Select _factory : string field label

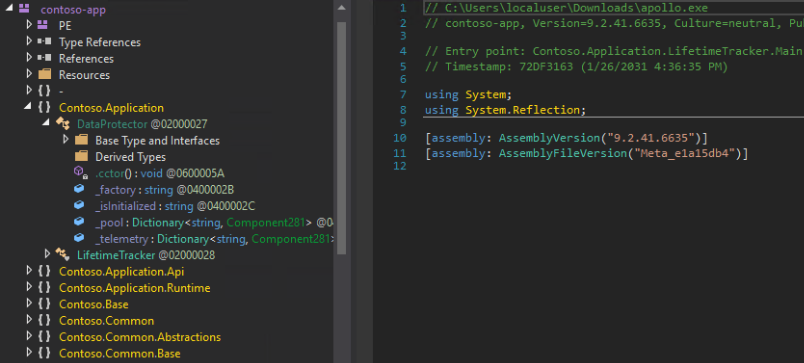165,190
